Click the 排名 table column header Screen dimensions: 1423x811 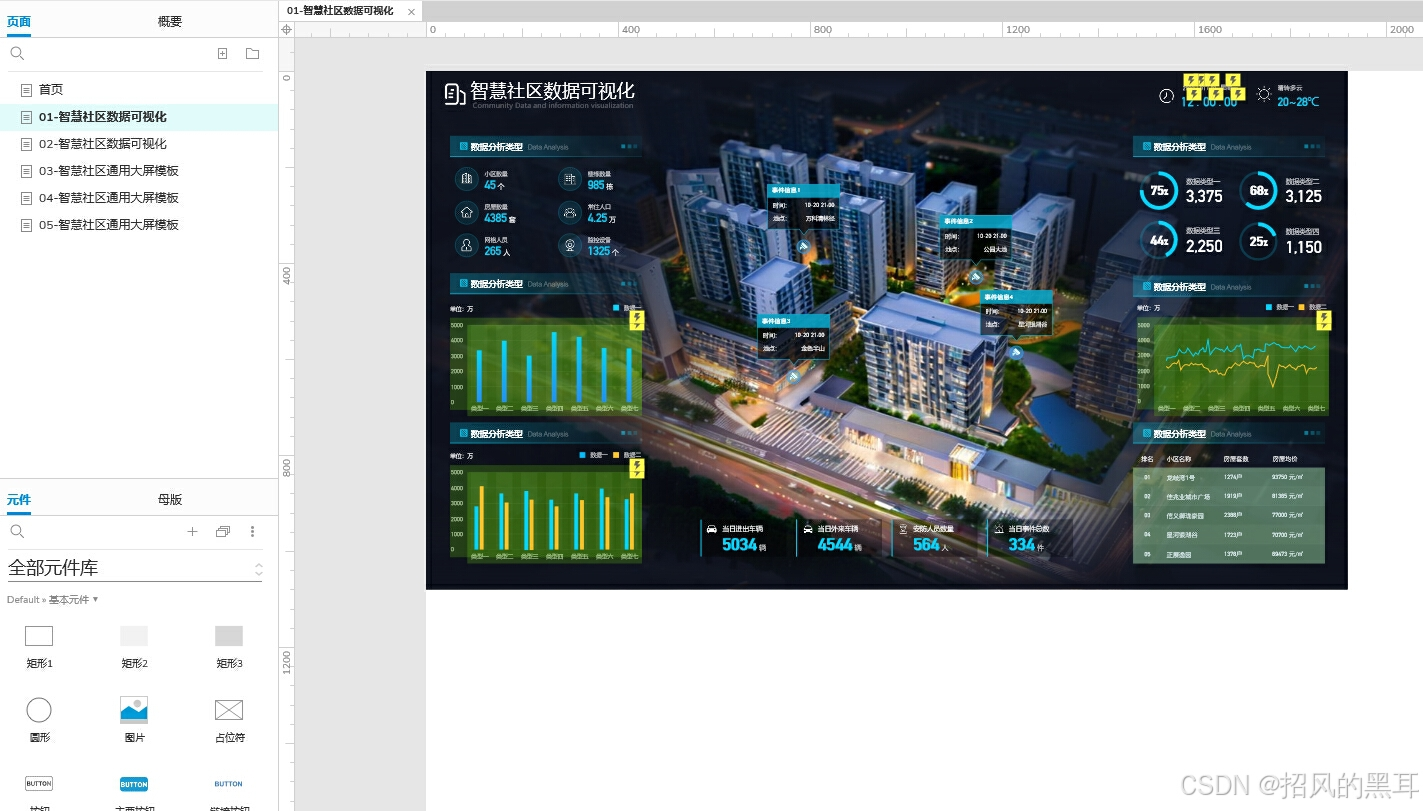click(x=1147, y=459)
